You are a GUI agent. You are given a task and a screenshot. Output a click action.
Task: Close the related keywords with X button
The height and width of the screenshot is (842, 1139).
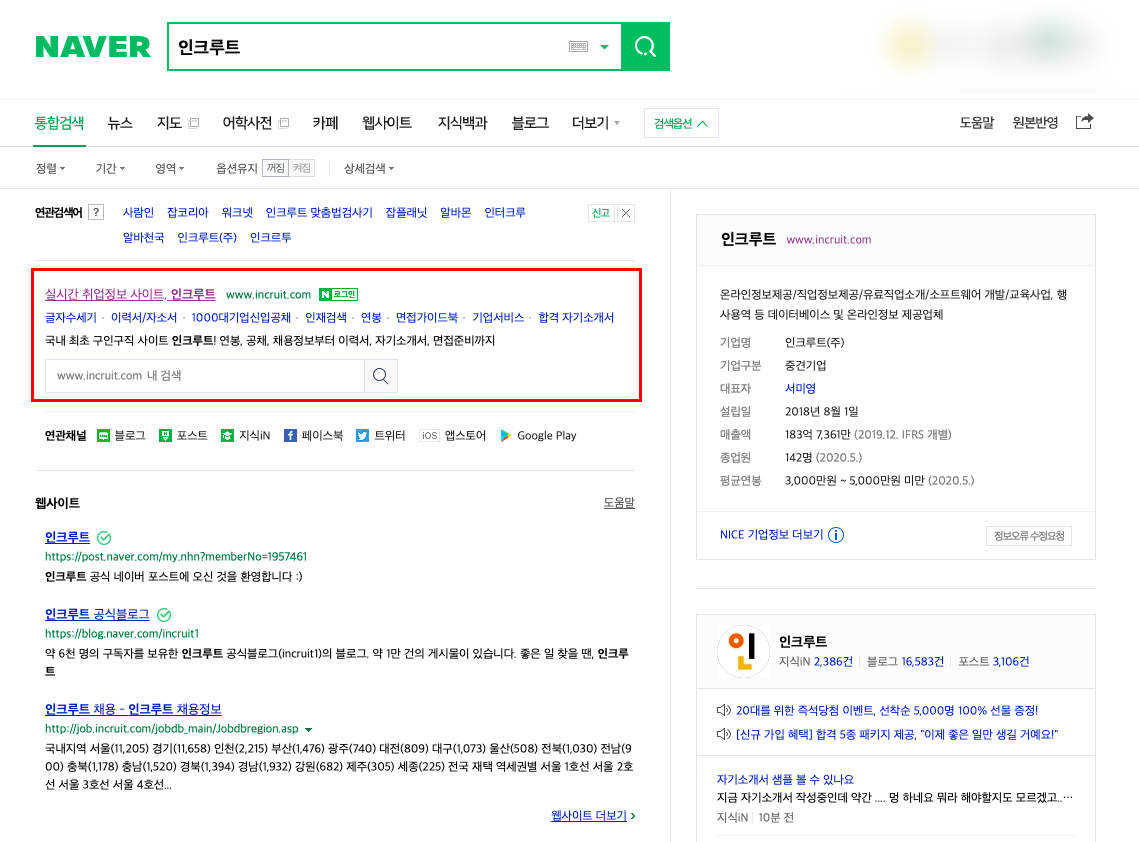coord(626,213)
